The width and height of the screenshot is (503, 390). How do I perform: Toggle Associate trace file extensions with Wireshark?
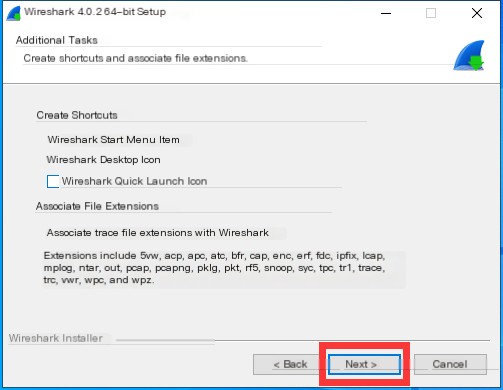click(158, 233)
